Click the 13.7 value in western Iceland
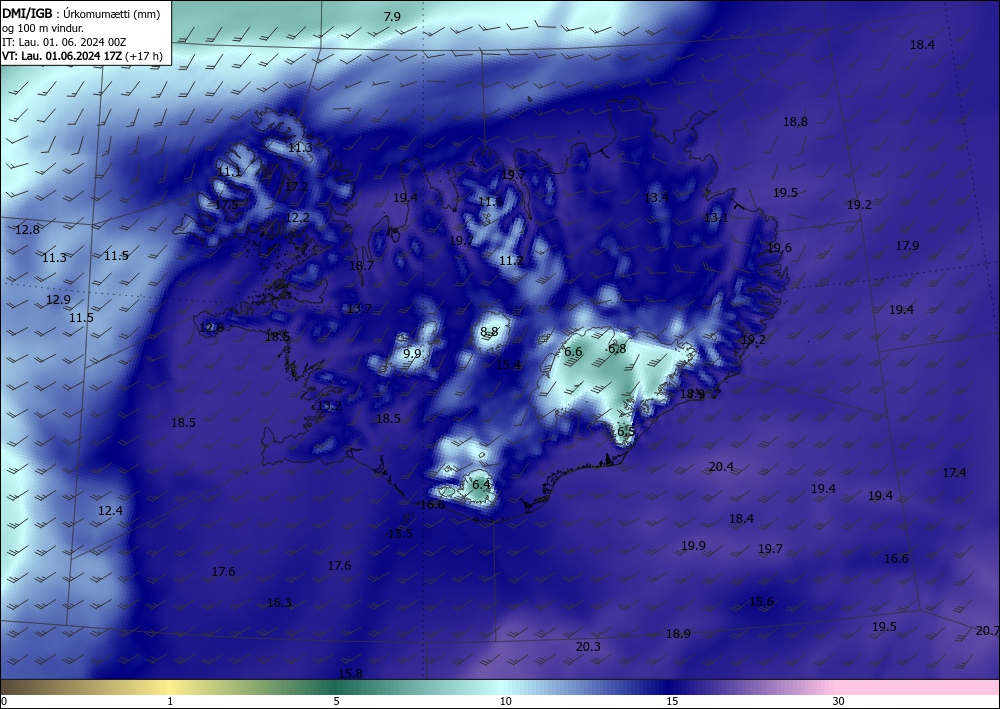This screenshot has width=1000, height=709. 359,309
